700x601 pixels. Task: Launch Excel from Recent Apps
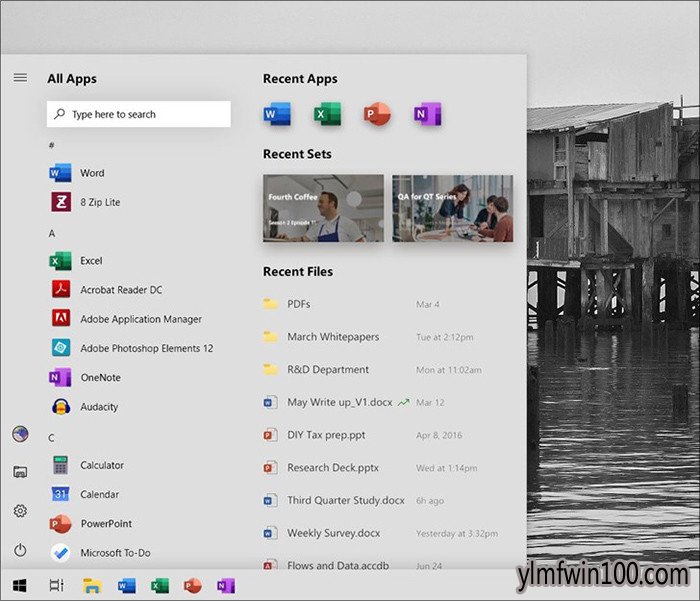pyautogui.click(x=327, y=114)
